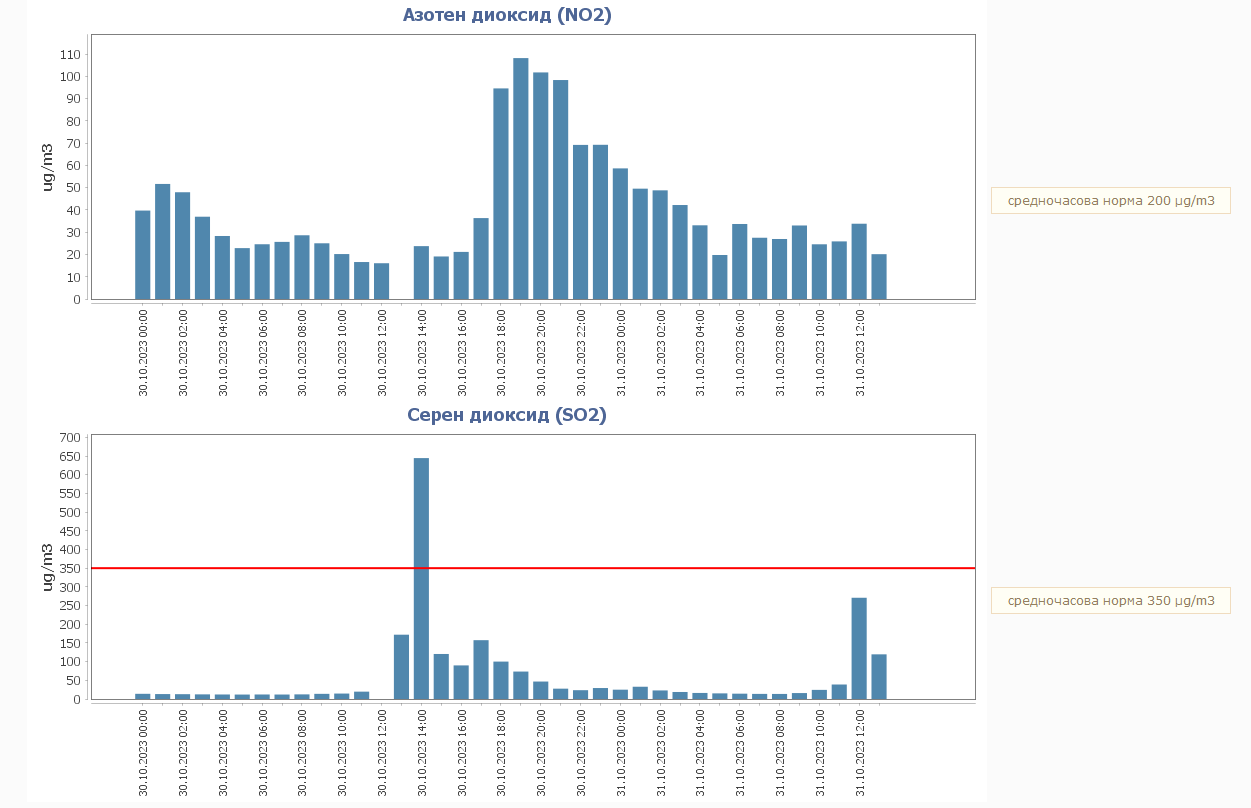Click the SO2 legend box 'средночасова норма 350 µg/m3'

[1110, 601]
